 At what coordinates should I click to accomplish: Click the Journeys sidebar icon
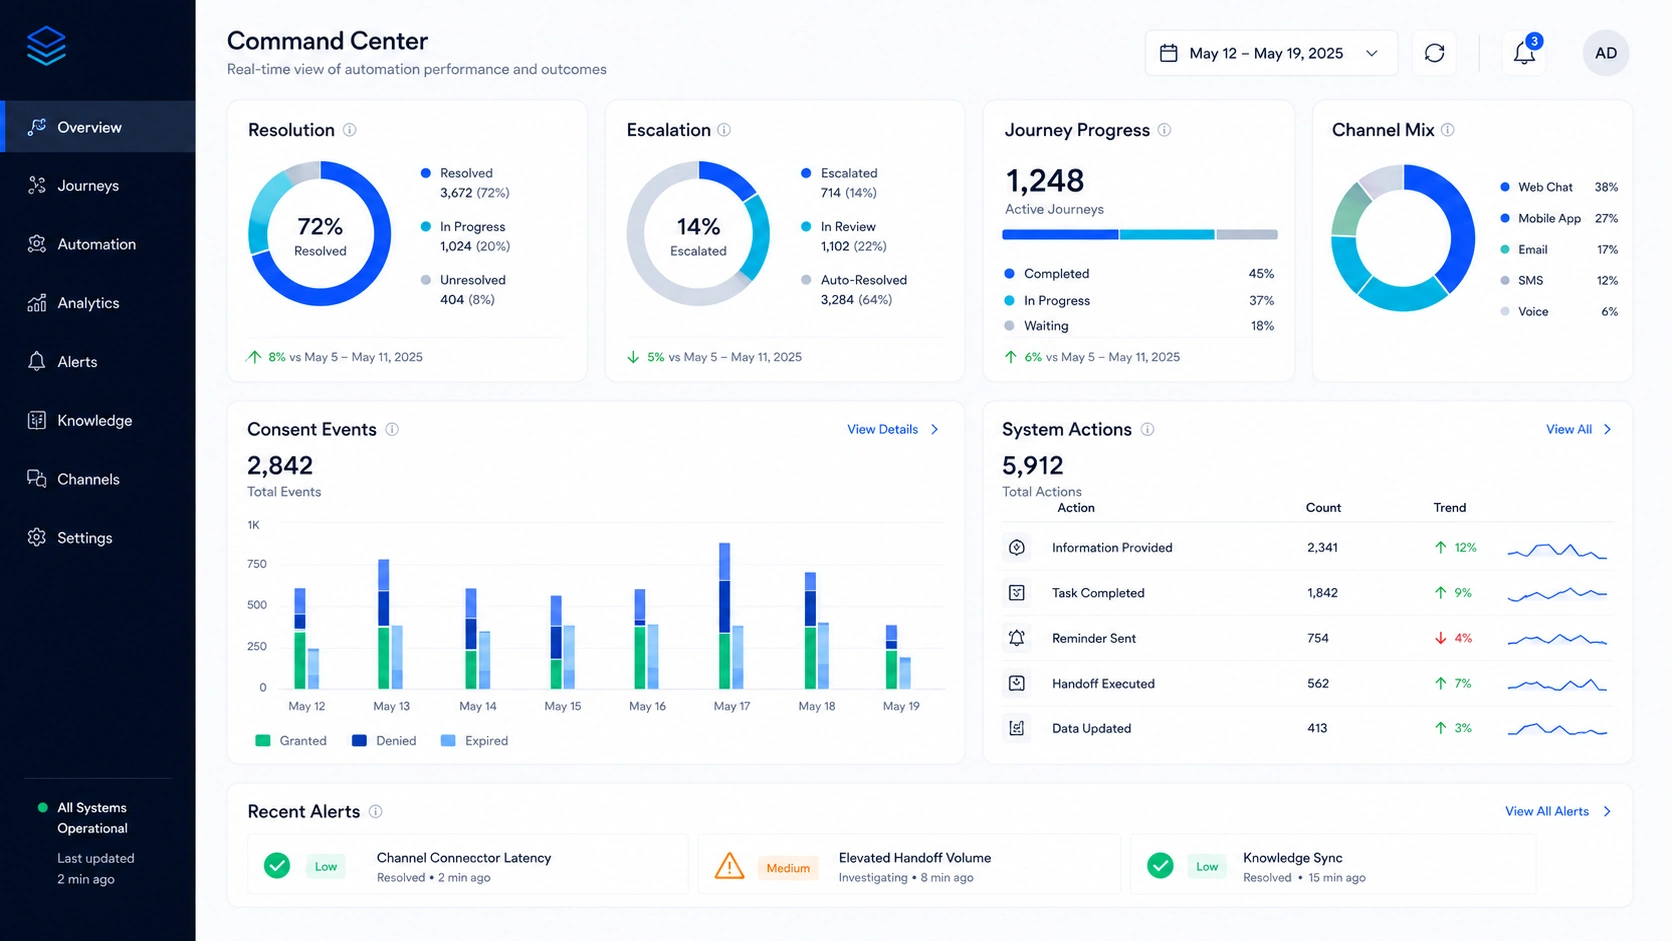pos(37,185)
